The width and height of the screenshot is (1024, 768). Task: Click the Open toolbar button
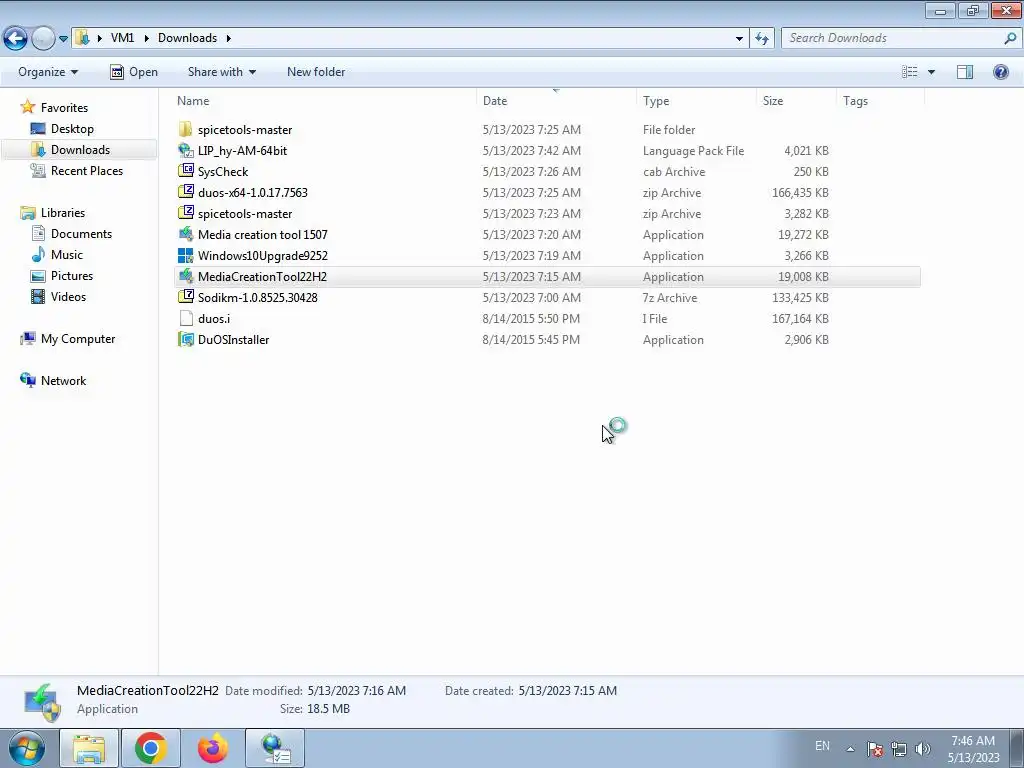point(134,72)
